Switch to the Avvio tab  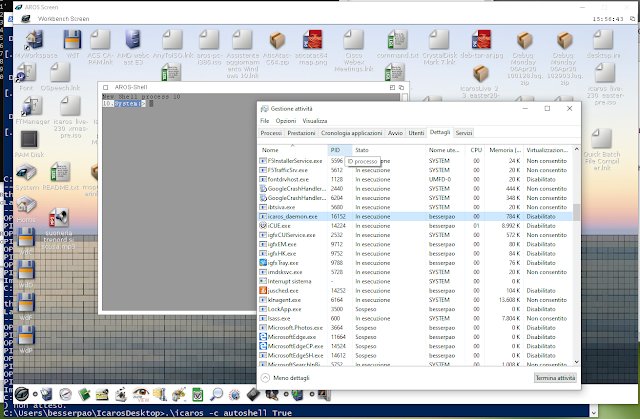point(395,133)
